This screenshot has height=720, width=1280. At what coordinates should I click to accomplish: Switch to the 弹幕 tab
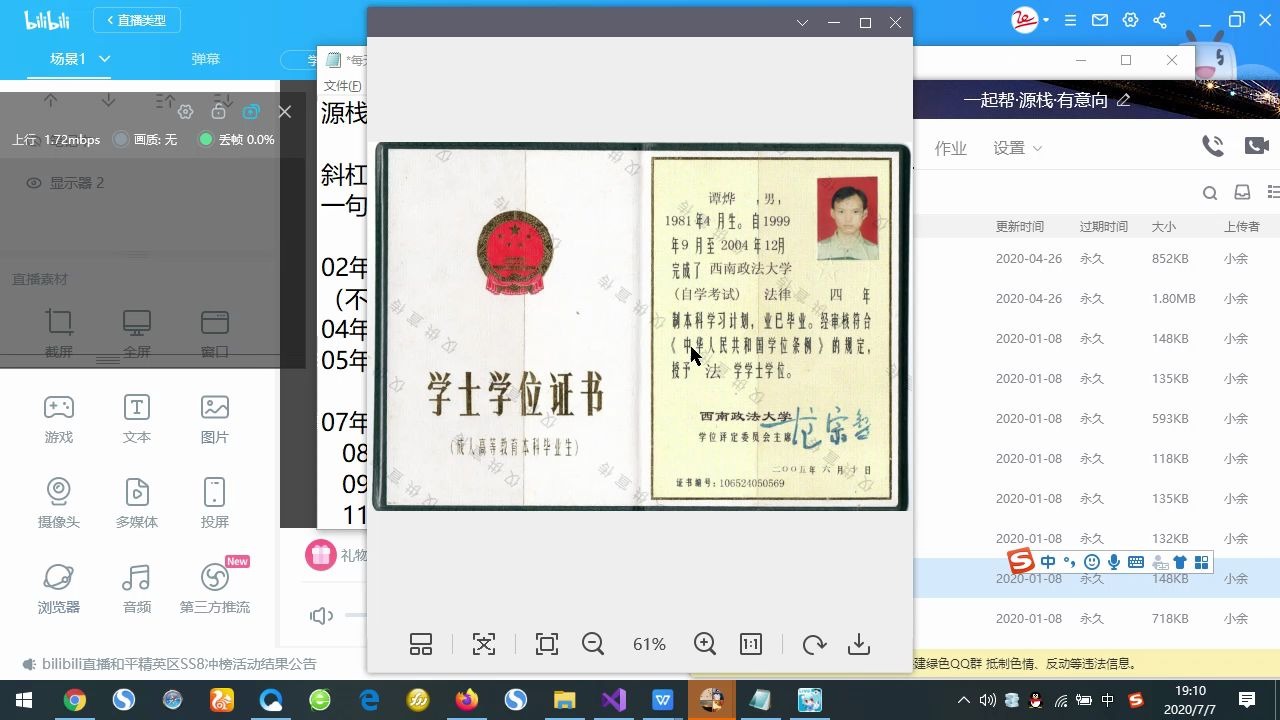tap(206, 59)
